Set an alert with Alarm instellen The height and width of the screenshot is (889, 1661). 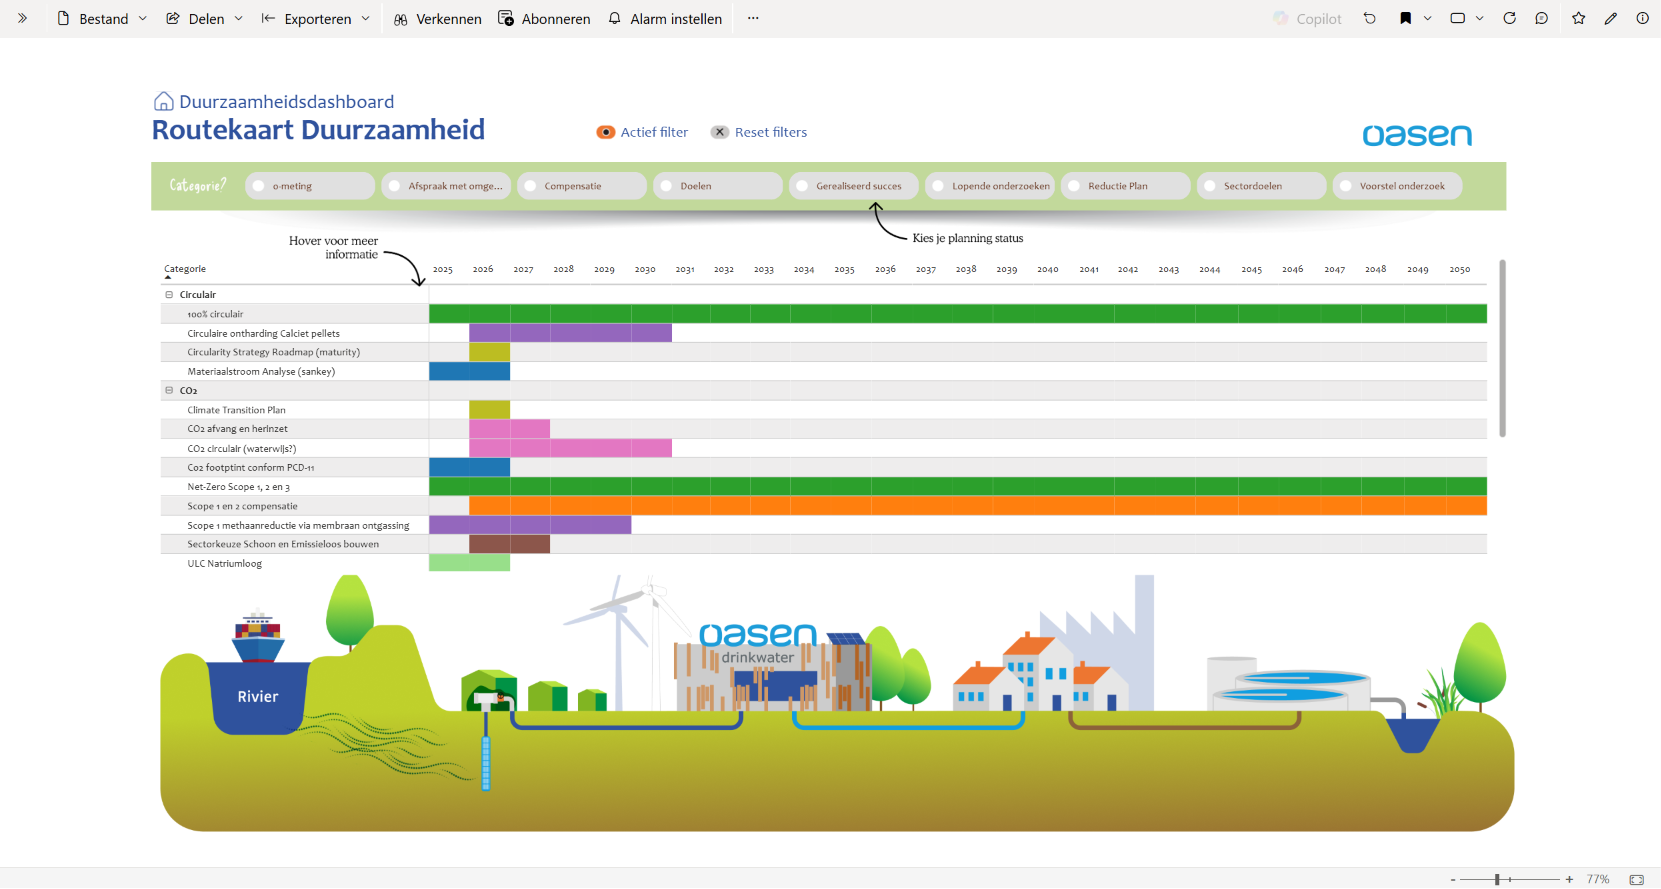pyautogui.click(x=665, y=19)
